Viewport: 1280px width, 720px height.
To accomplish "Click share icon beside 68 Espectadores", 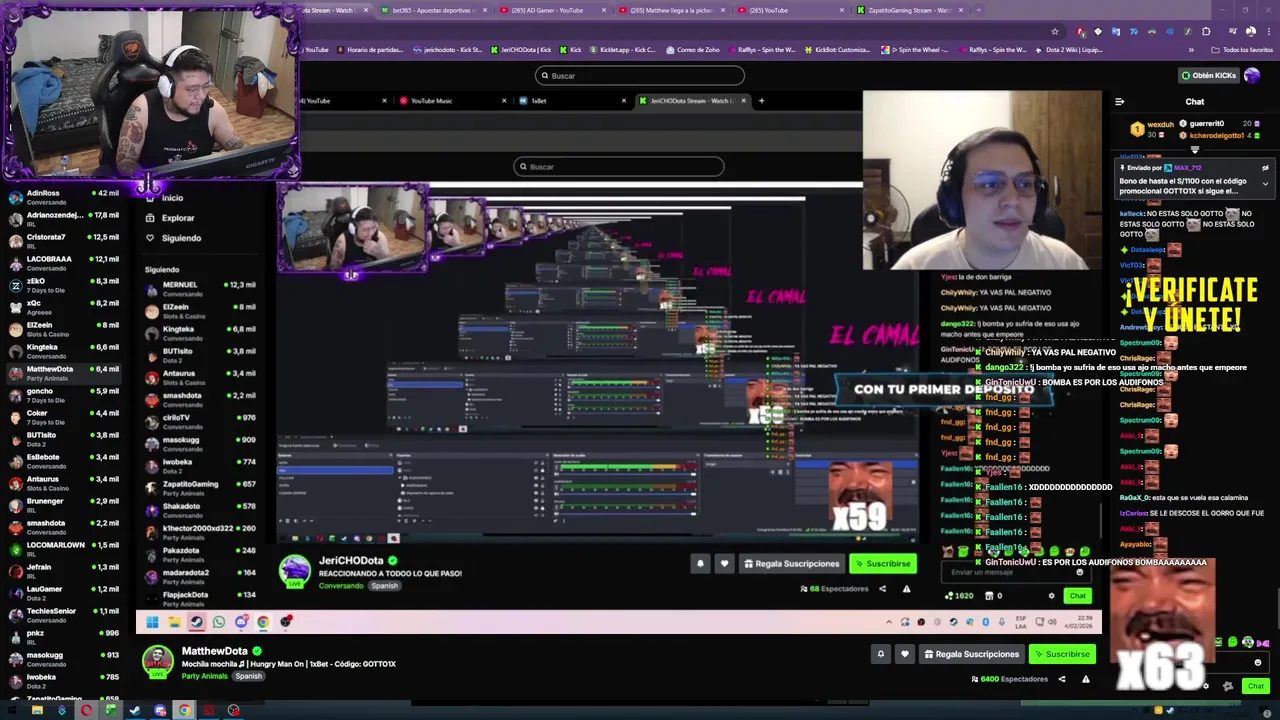I will point(882,589).
